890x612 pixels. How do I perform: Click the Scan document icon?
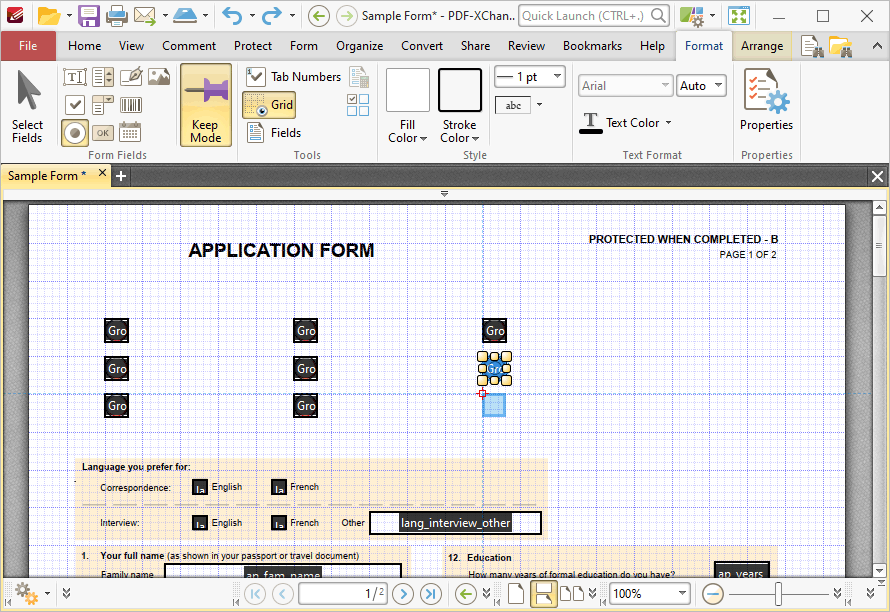185,16
